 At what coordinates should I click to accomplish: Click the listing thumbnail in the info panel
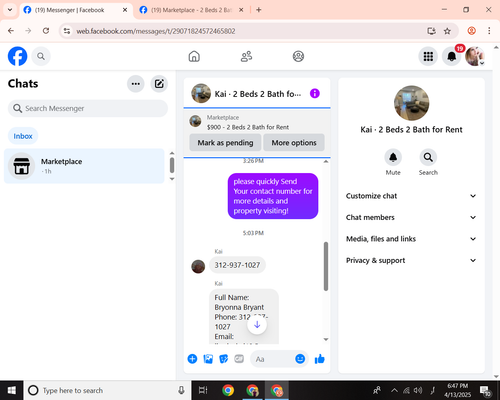pos(411,103)
